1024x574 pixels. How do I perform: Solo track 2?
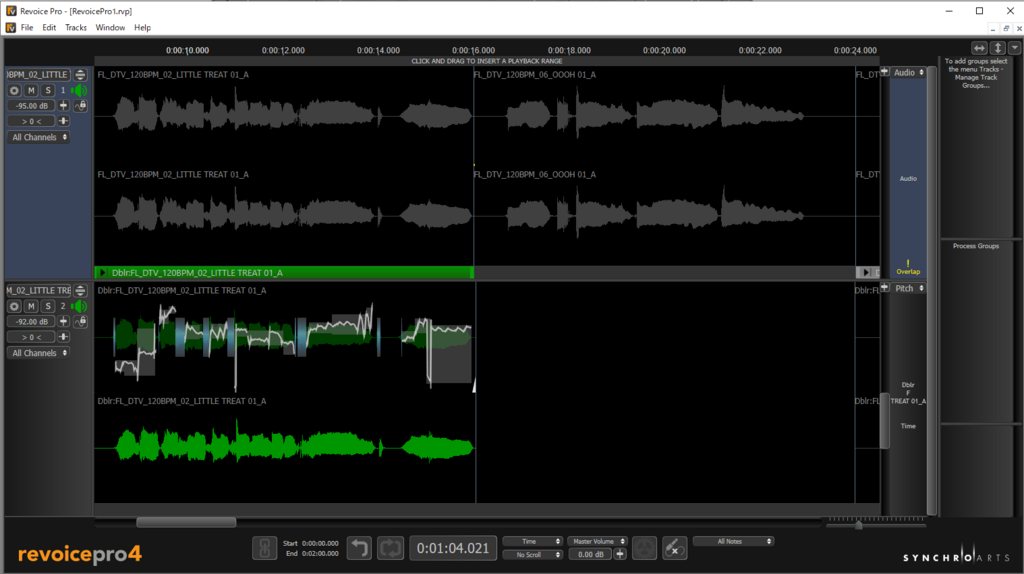[48, 306]
